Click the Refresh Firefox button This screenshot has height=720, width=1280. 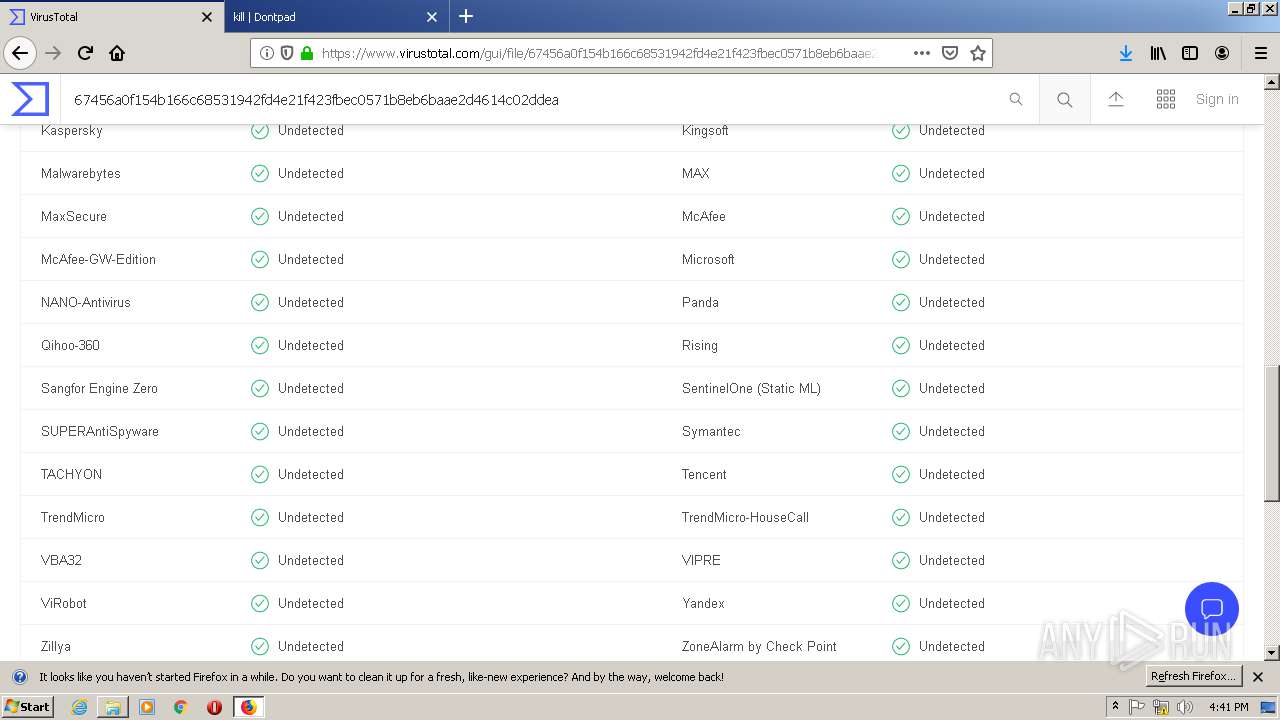pos(1193,676)
